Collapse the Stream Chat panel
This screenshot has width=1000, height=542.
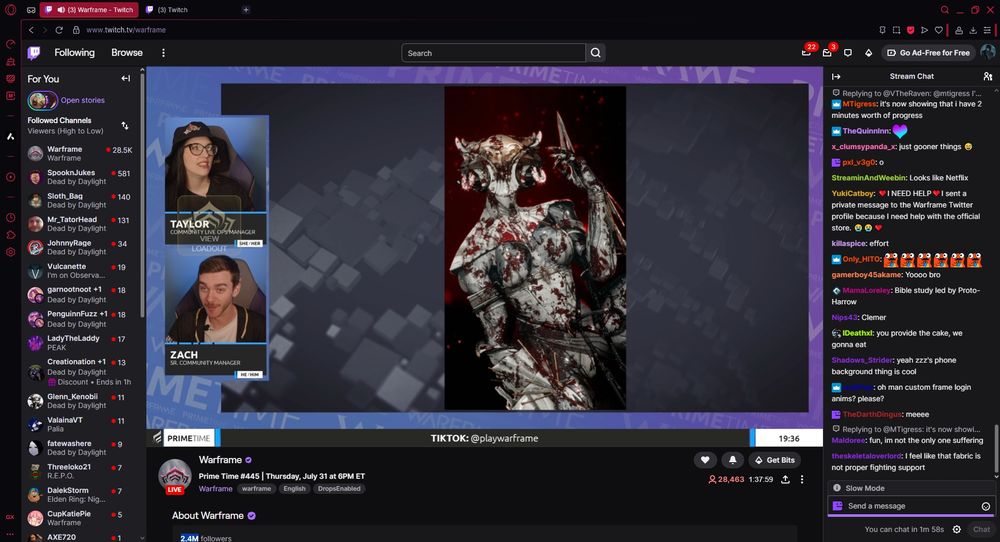[x=836, y=77]
